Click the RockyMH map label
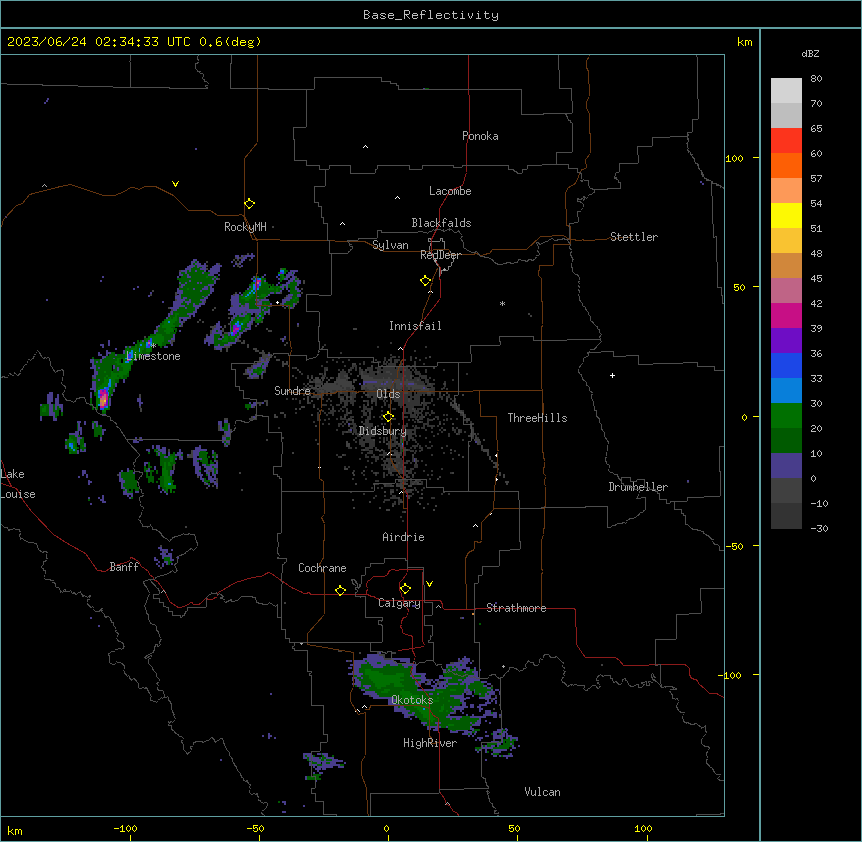Screen dimensions: 862x842 (245, 227)
